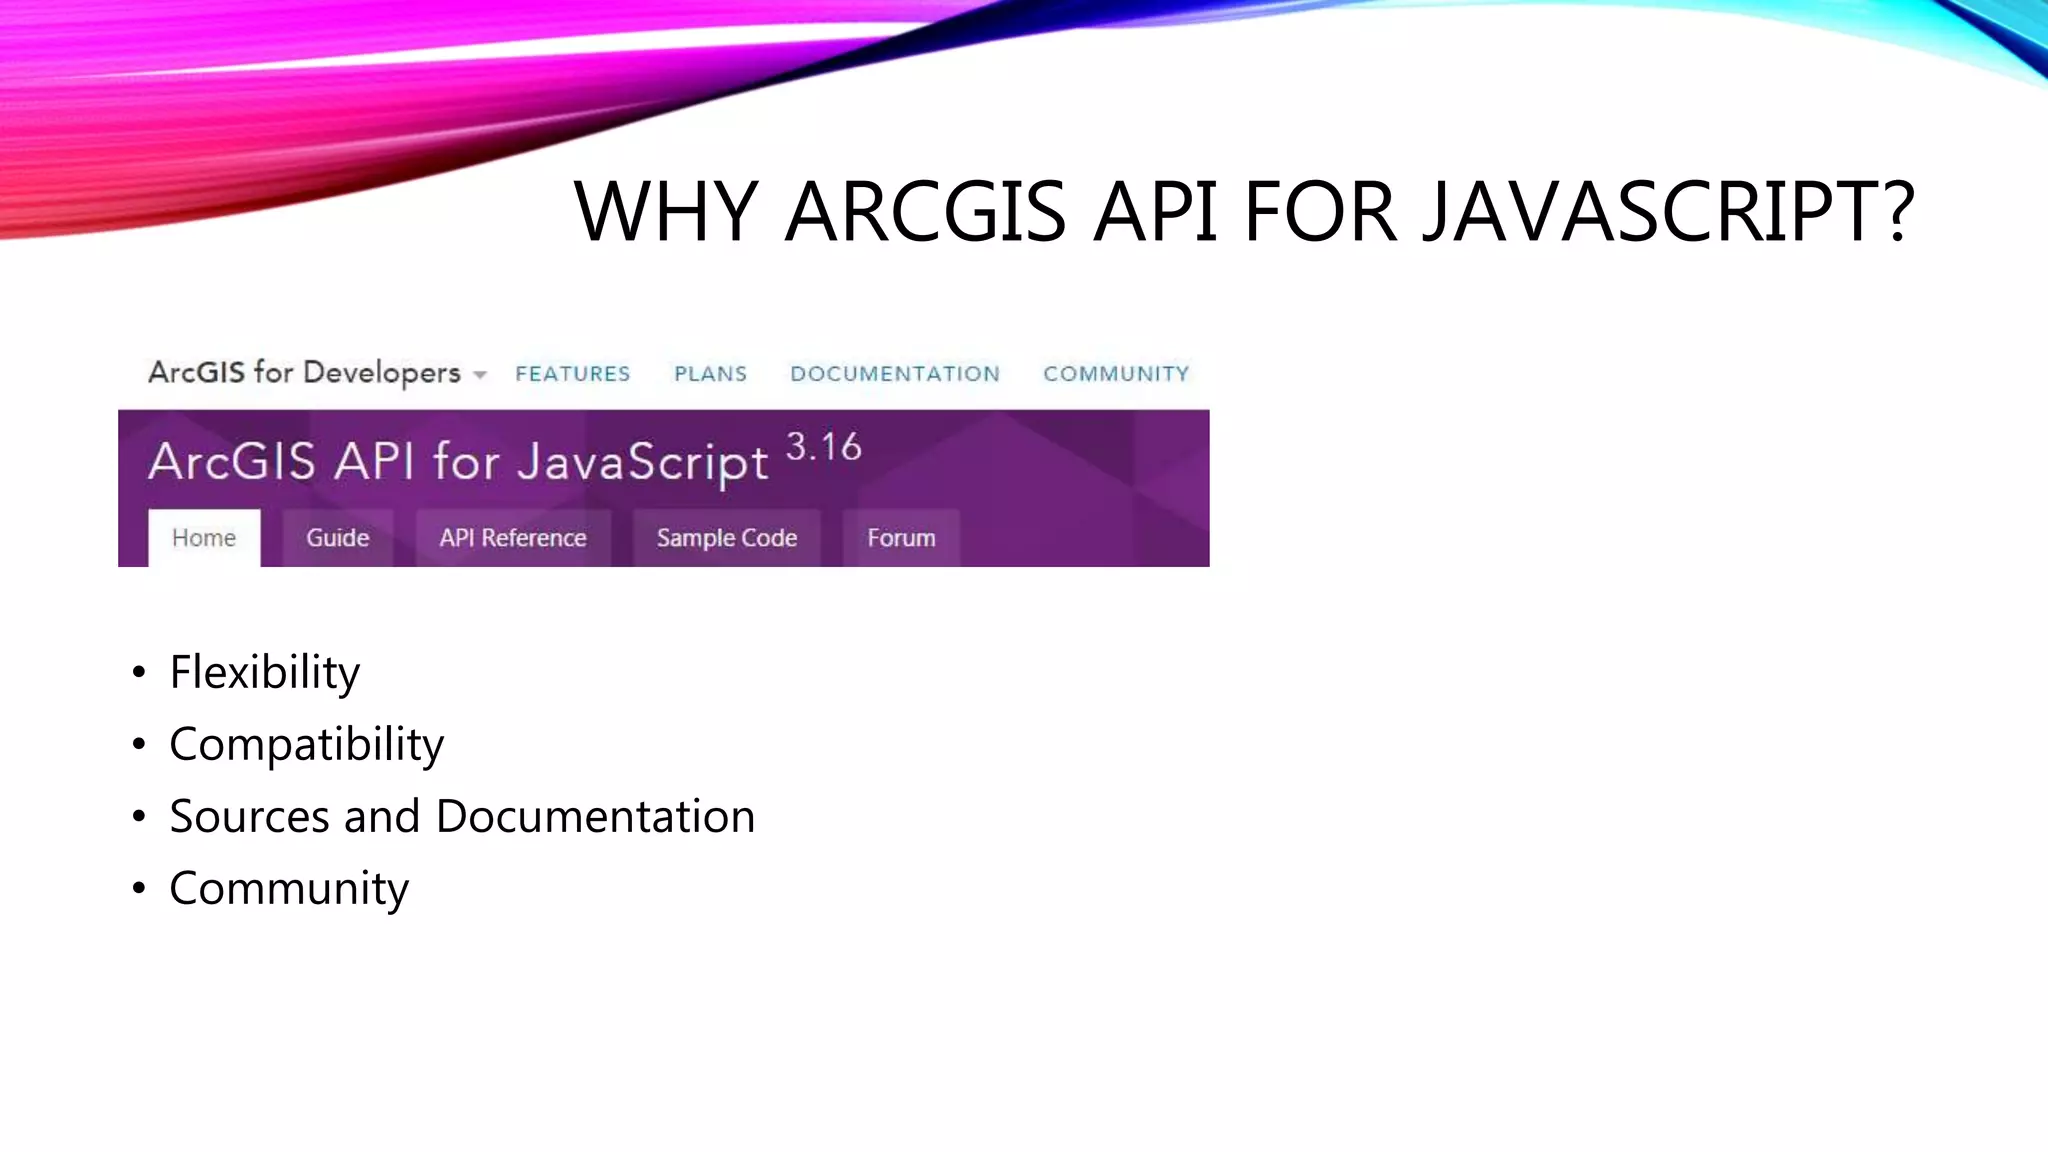Open the PLANS menu link
The image size is (2048, 1152).
click(710, 374)
